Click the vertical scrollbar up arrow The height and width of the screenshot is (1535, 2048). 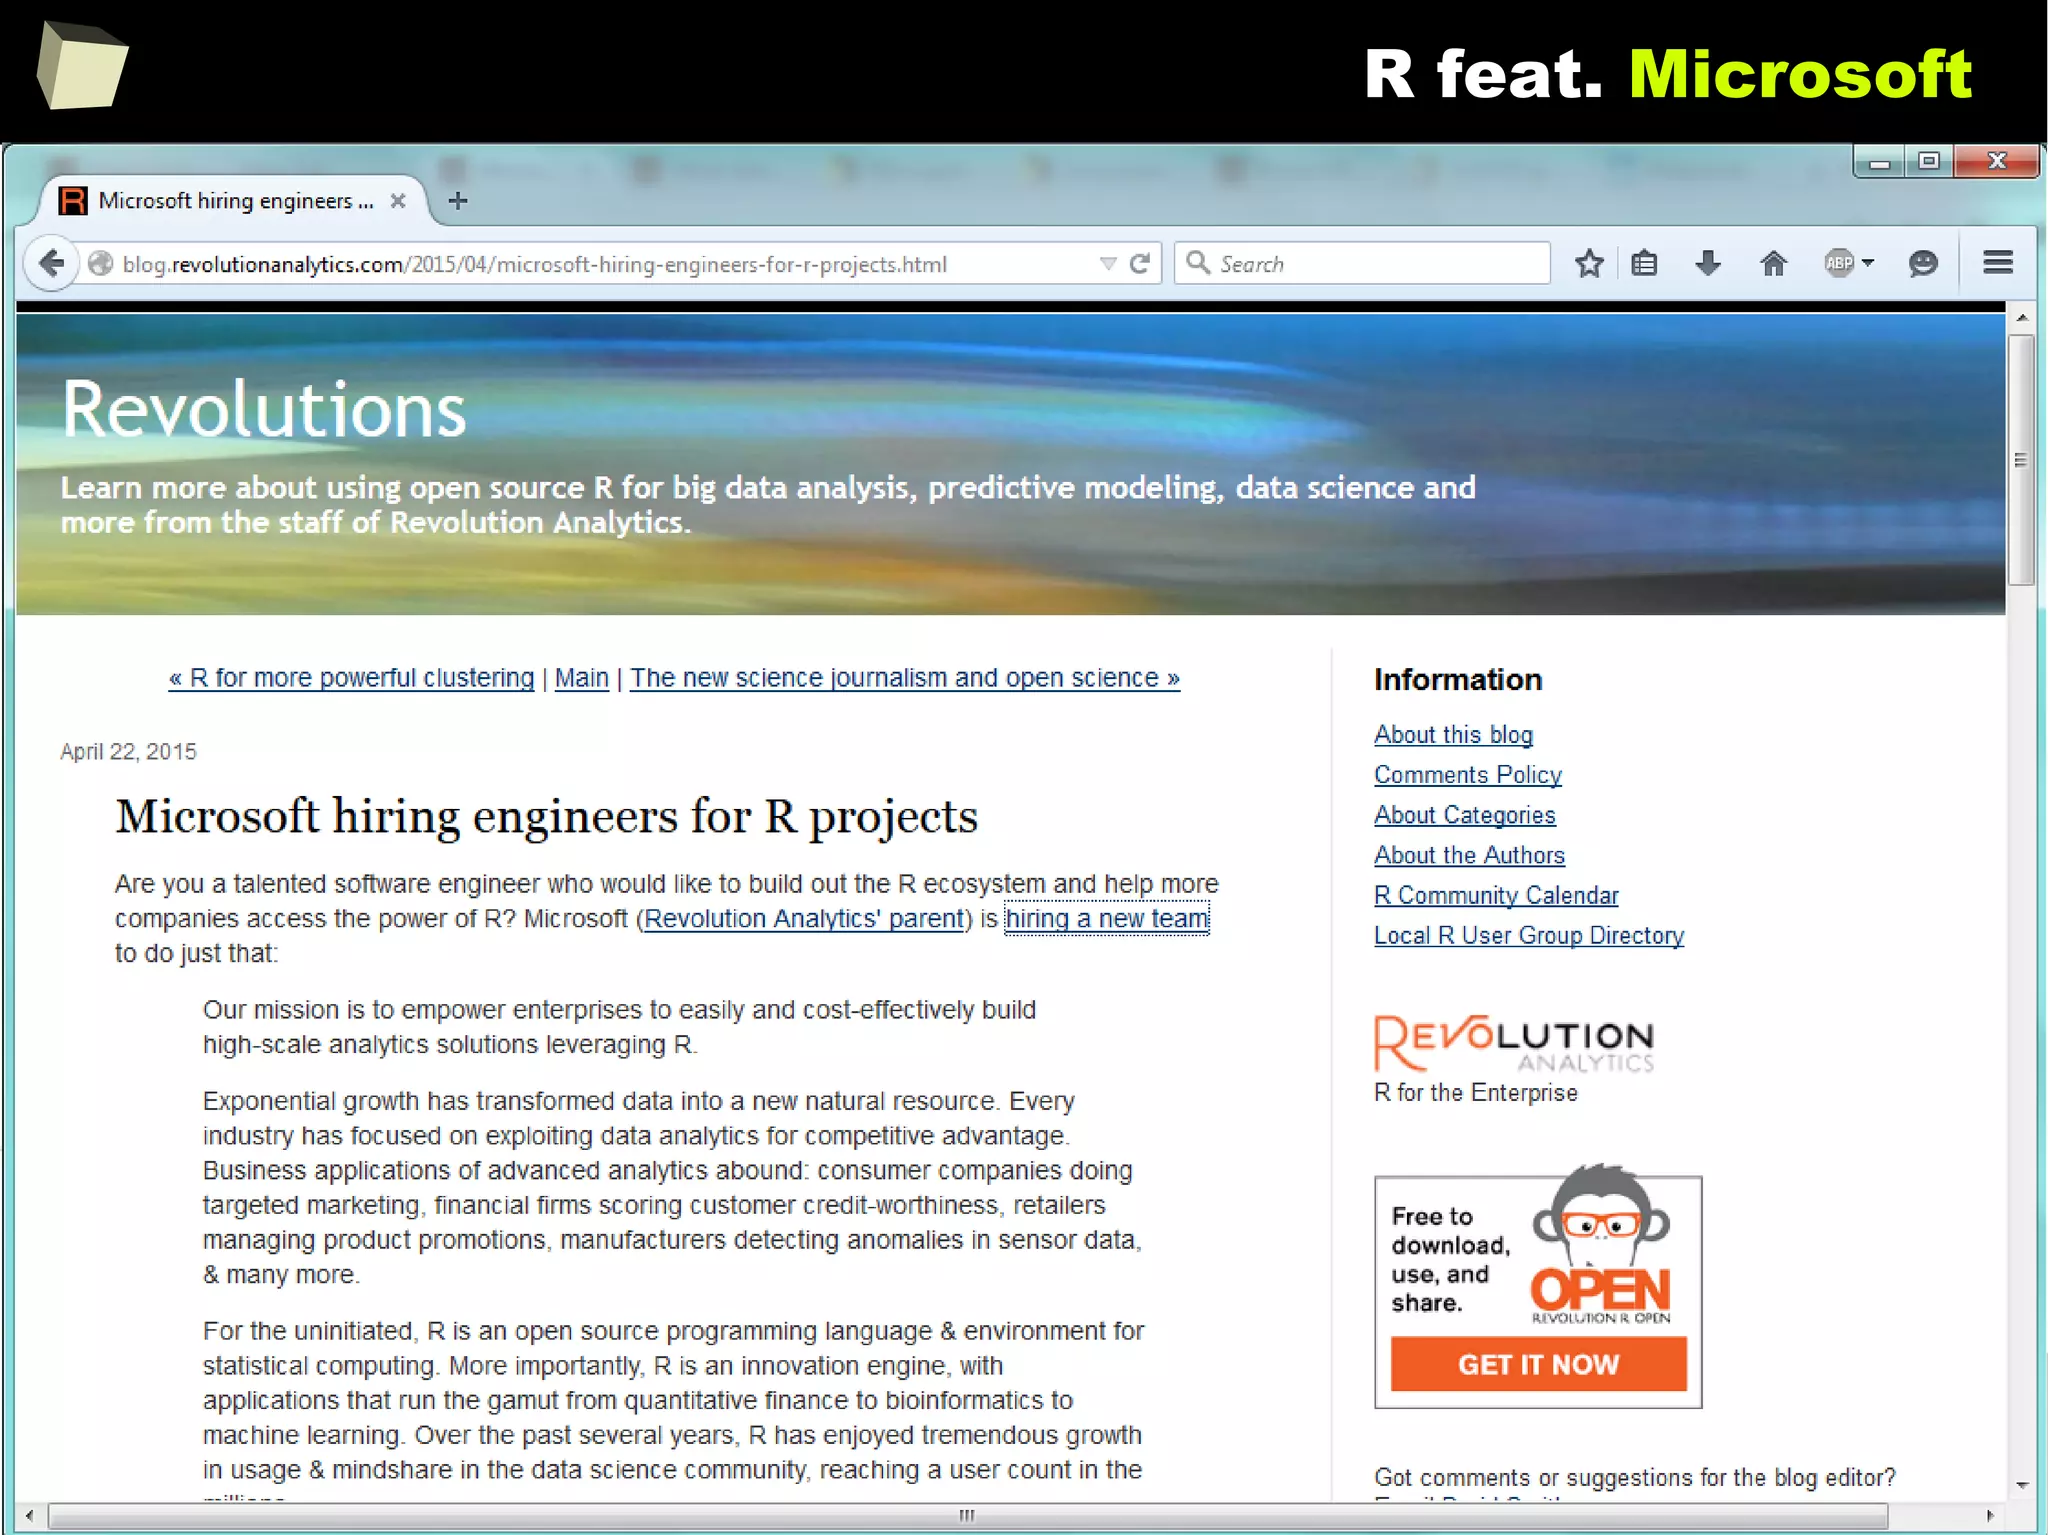click(2021, 318)
